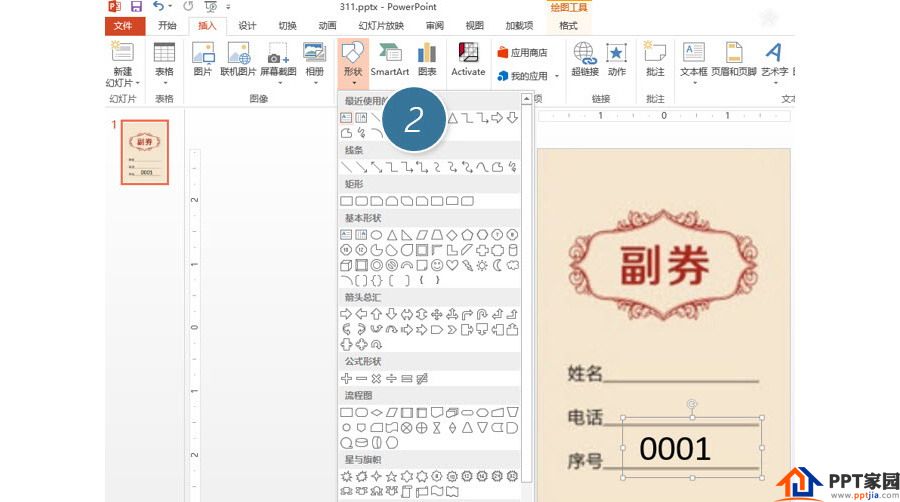Save the presentation from the quick access toolbar
The image size is (900, 502).
(136, 6)
